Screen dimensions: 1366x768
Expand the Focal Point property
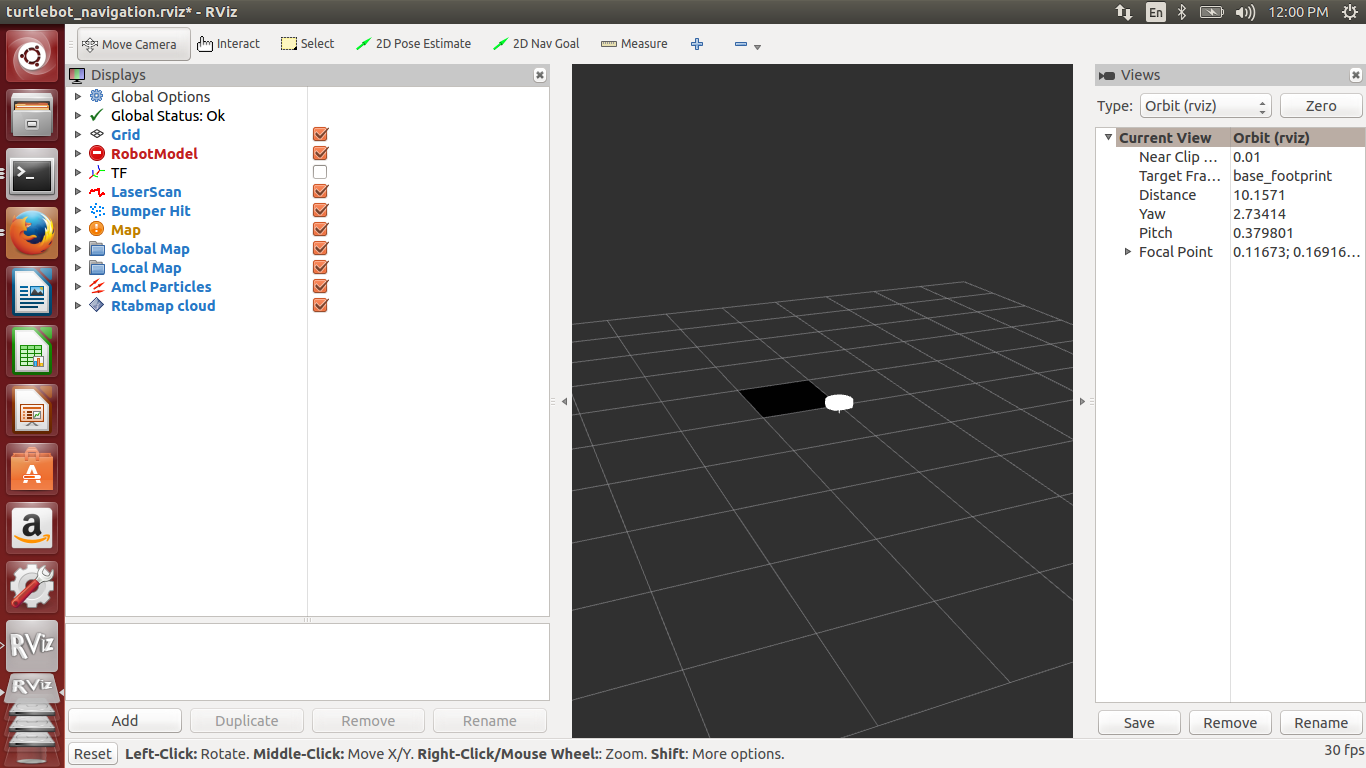1128,252
